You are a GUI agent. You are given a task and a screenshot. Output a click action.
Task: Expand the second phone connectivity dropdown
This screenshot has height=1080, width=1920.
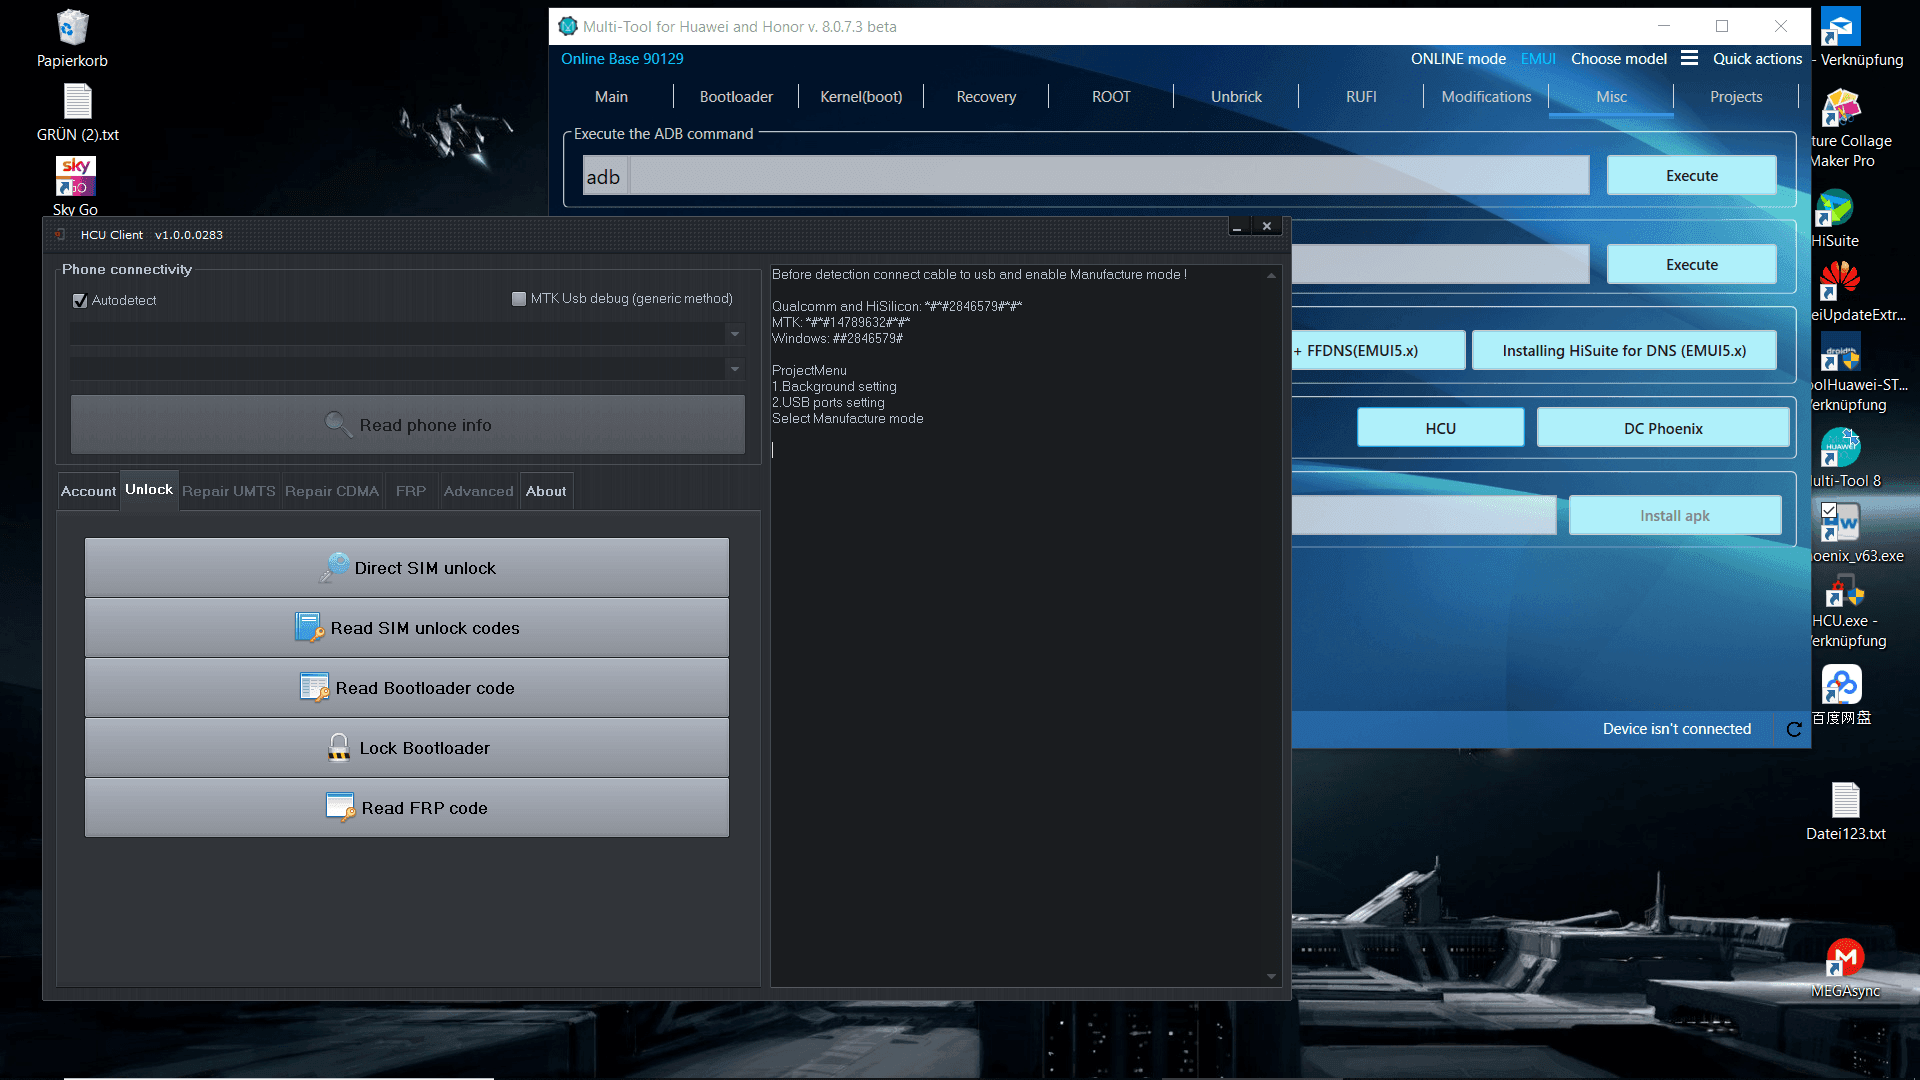[735, 369]
